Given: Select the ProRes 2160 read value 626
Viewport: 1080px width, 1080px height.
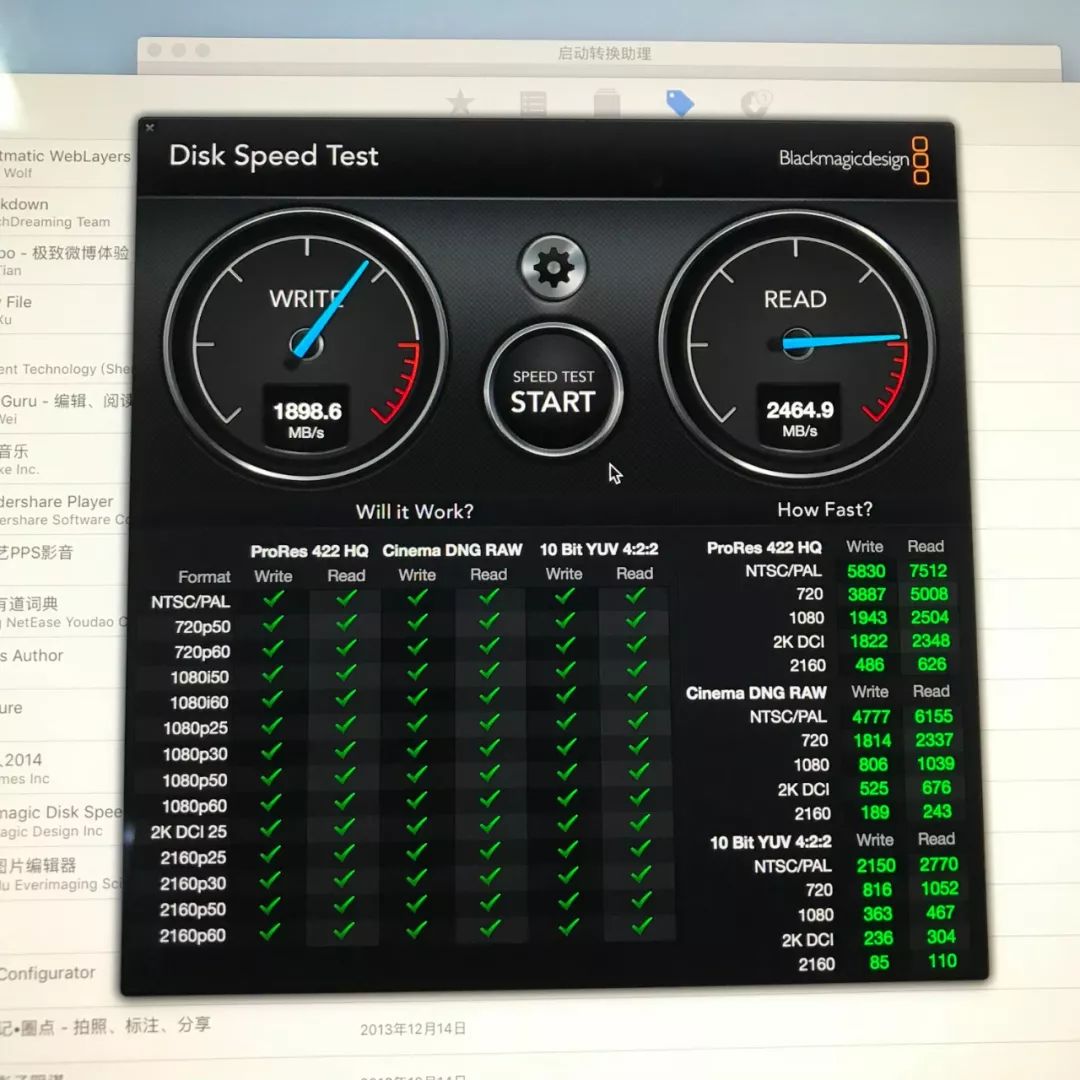Looking at the screenshot, I should (x=932, y=664).
